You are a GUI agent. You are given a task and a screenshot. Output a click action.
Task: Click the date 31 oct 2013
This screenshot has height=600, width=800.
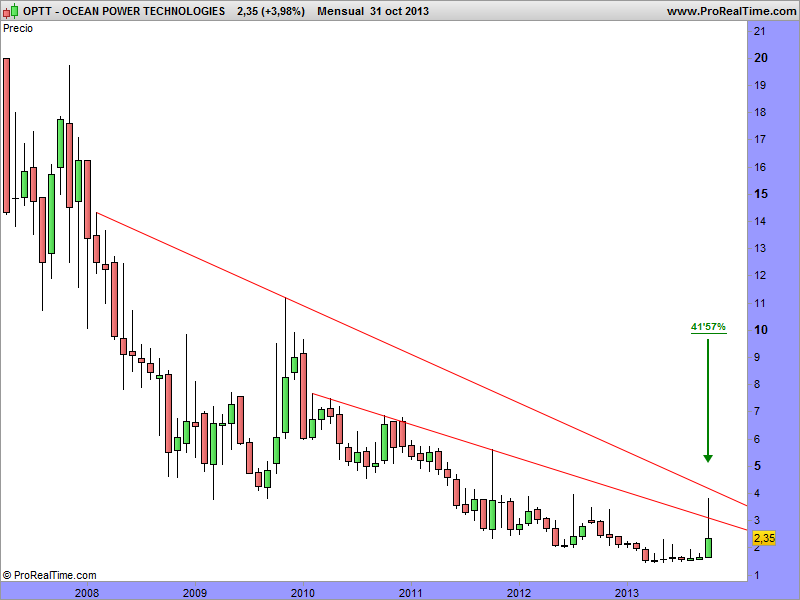399,11
